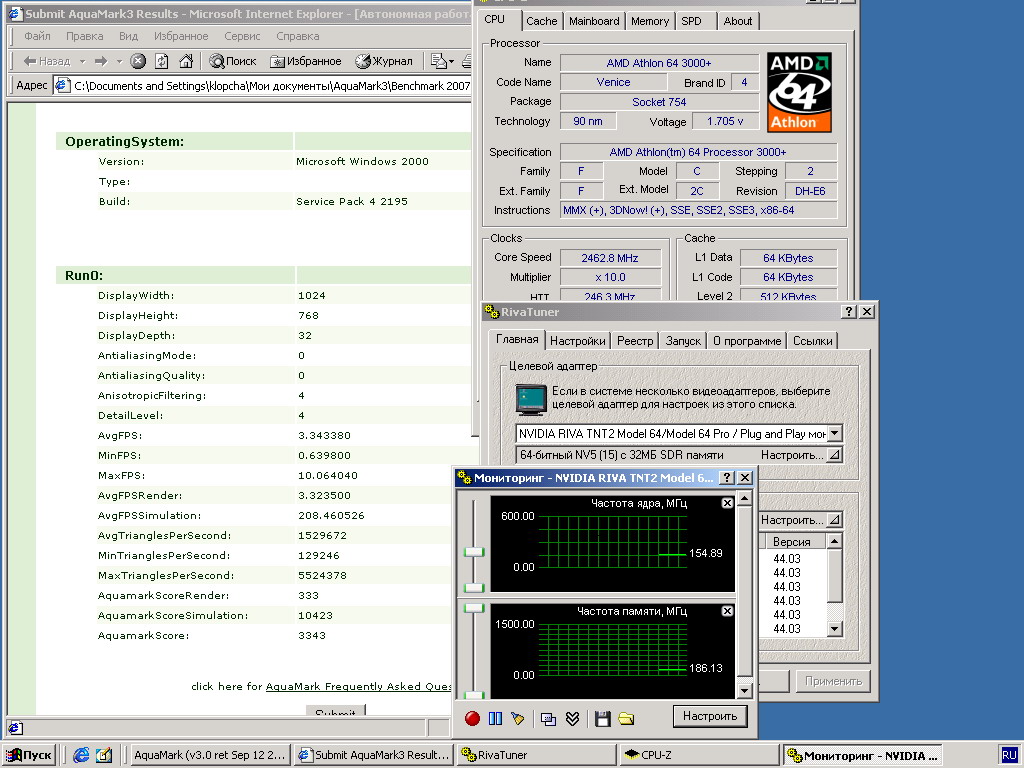Screen dimensions: 1024x768
Task: Switch to Mainboard tab in CPU-Z
Action: pyautogui.click(x=594, y=21)
